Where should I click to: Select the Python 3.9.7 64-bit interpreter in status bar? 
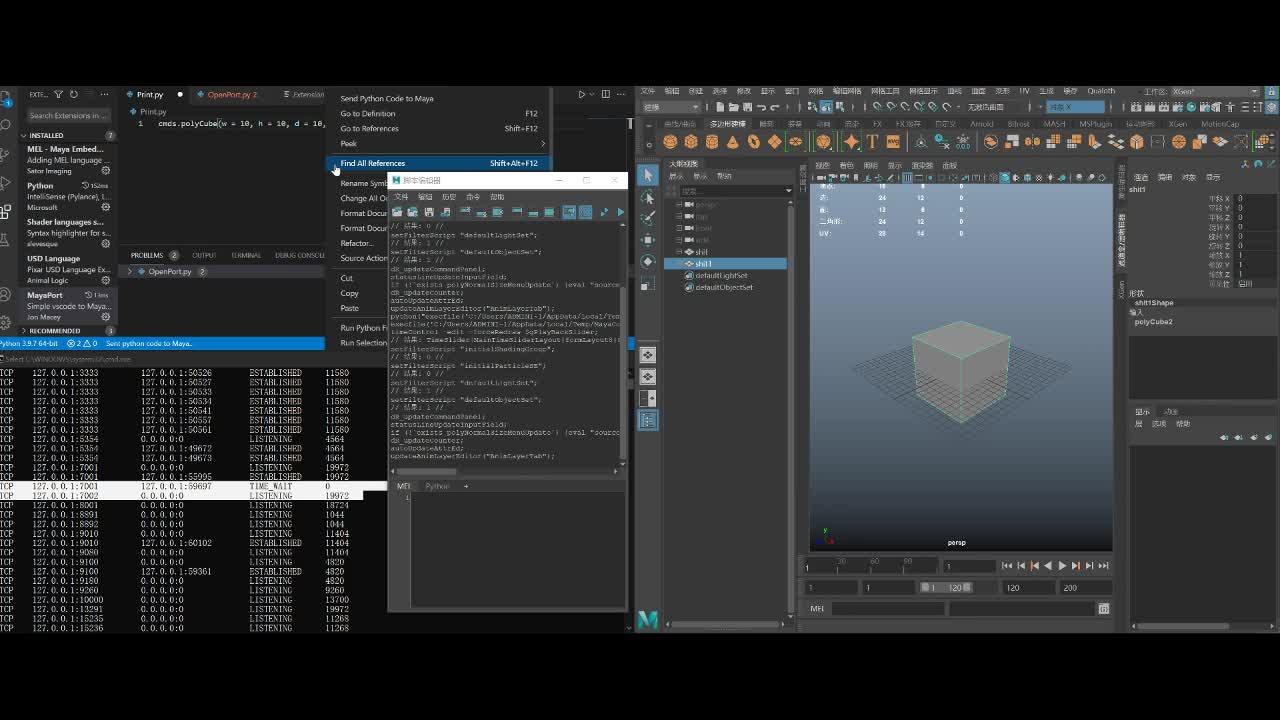(x=30, y=343)
